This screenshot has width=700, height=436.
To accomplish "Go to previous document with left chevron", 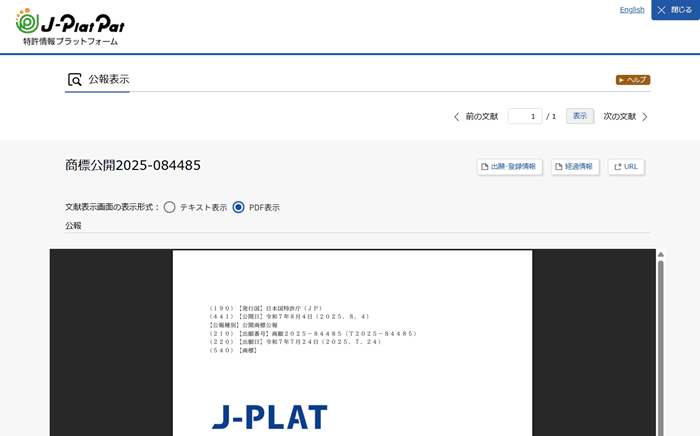I will point(457,117).
